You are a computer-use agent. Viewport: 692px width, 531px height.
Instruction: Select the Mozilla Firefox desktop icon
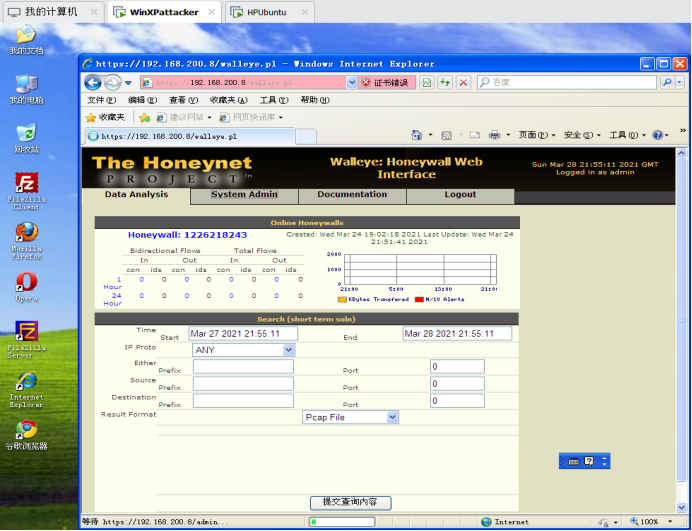[27, 241]
